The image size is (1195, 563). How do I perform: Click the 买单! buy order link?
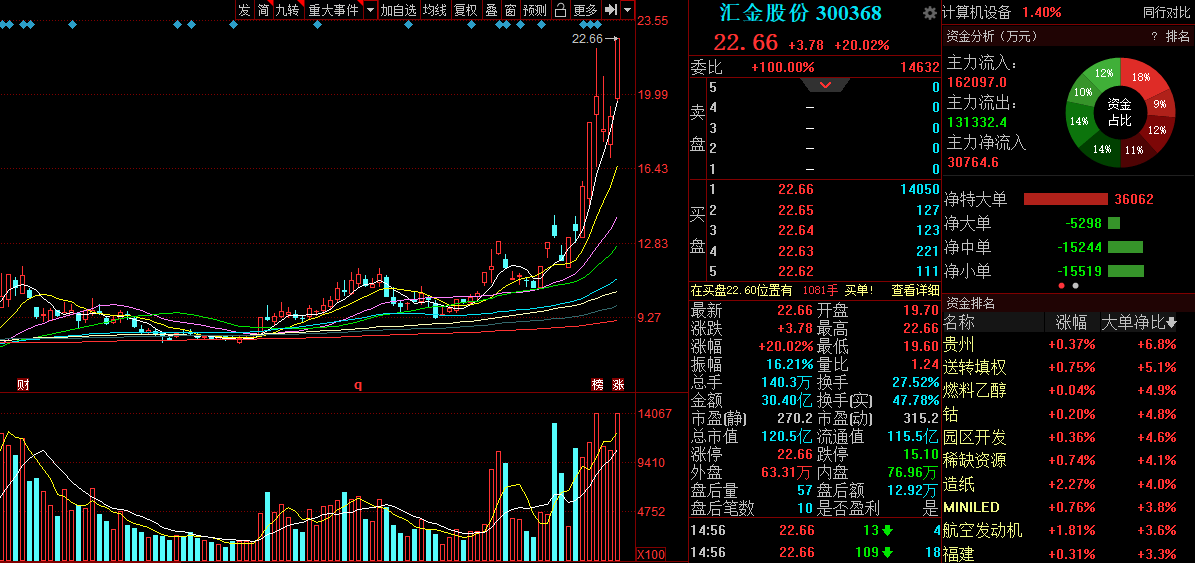click(858, 290)
